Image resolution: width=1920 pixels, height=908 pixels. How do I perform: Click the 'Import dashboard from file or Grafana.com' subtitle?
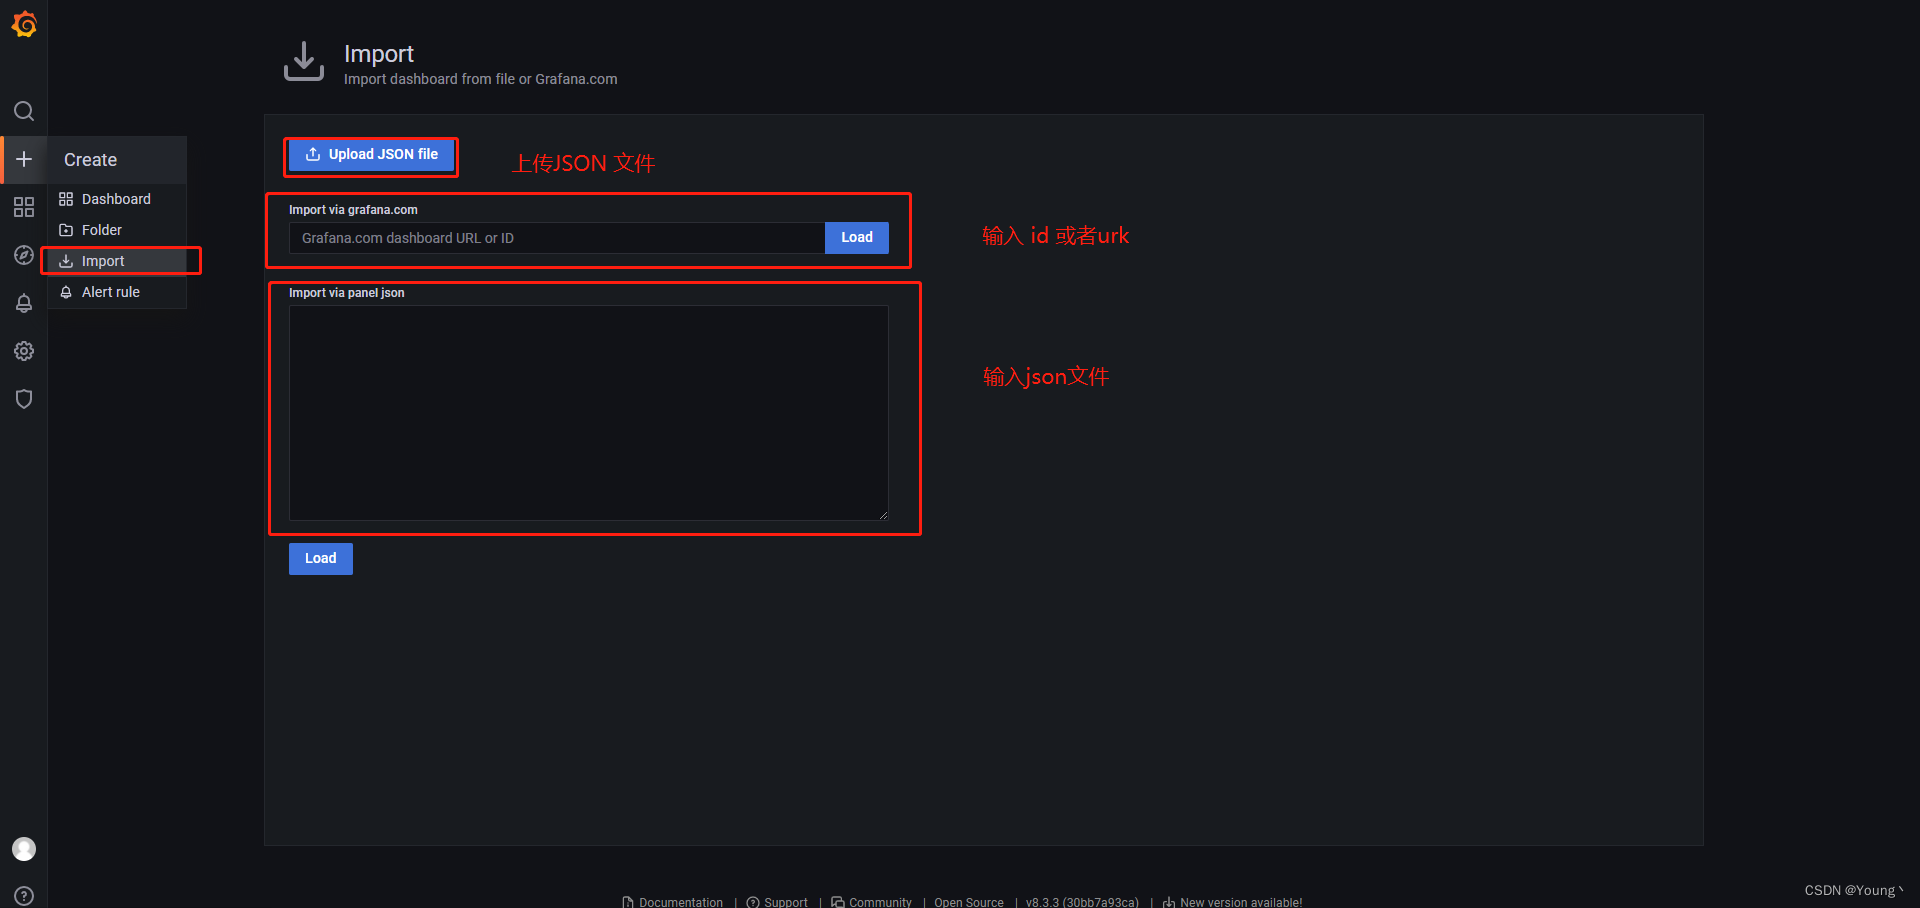[x=481, y=79]
